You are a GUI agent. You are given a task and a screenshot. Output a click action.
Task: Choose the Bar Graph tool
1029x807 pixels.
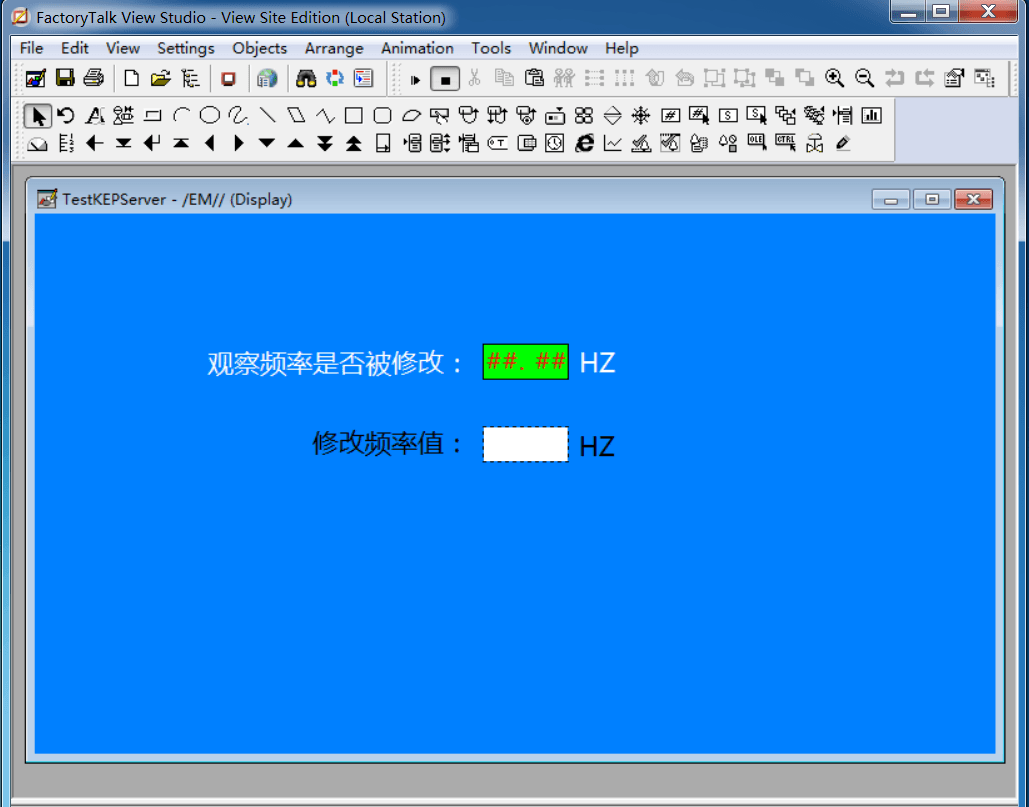tap(872, 116)
